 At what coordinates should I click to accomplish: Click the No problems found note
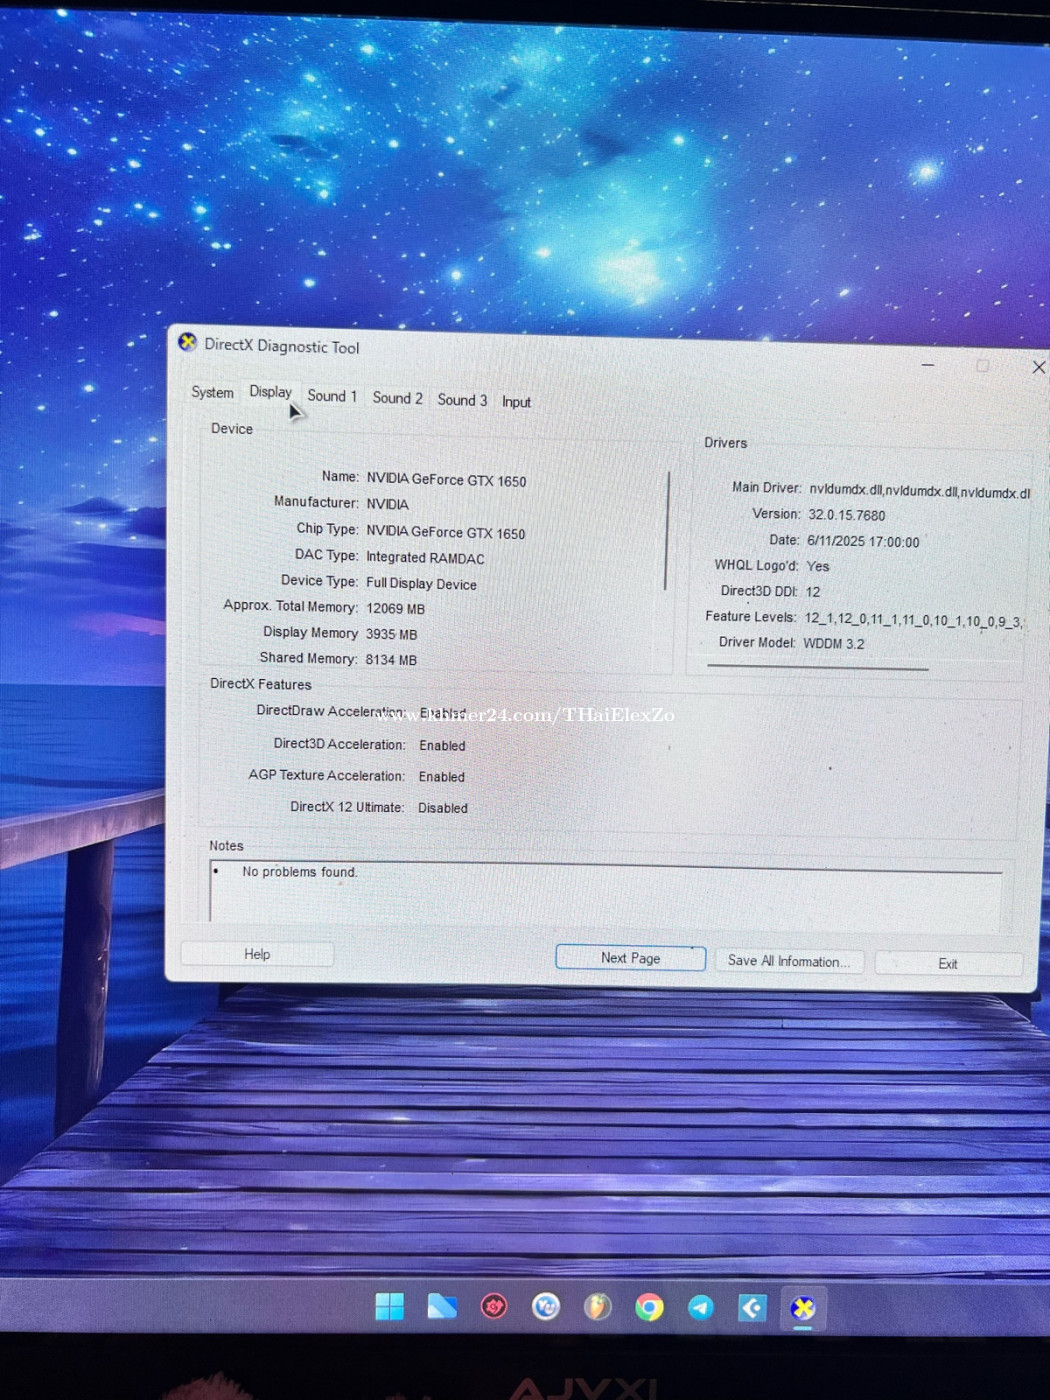click(299, 872)
